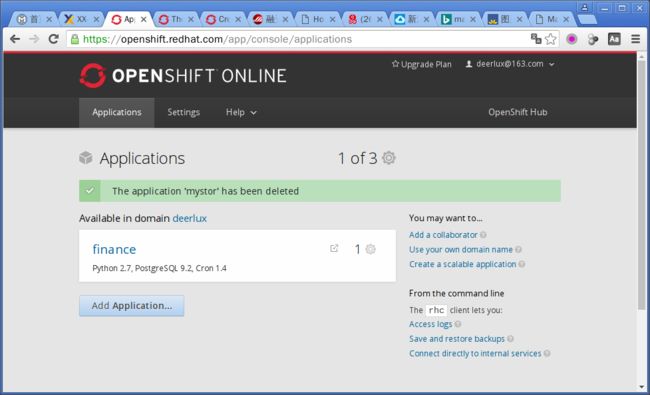
Task: Click help icon beside Connect directly to internal services
Action: (x=547, y=354)
